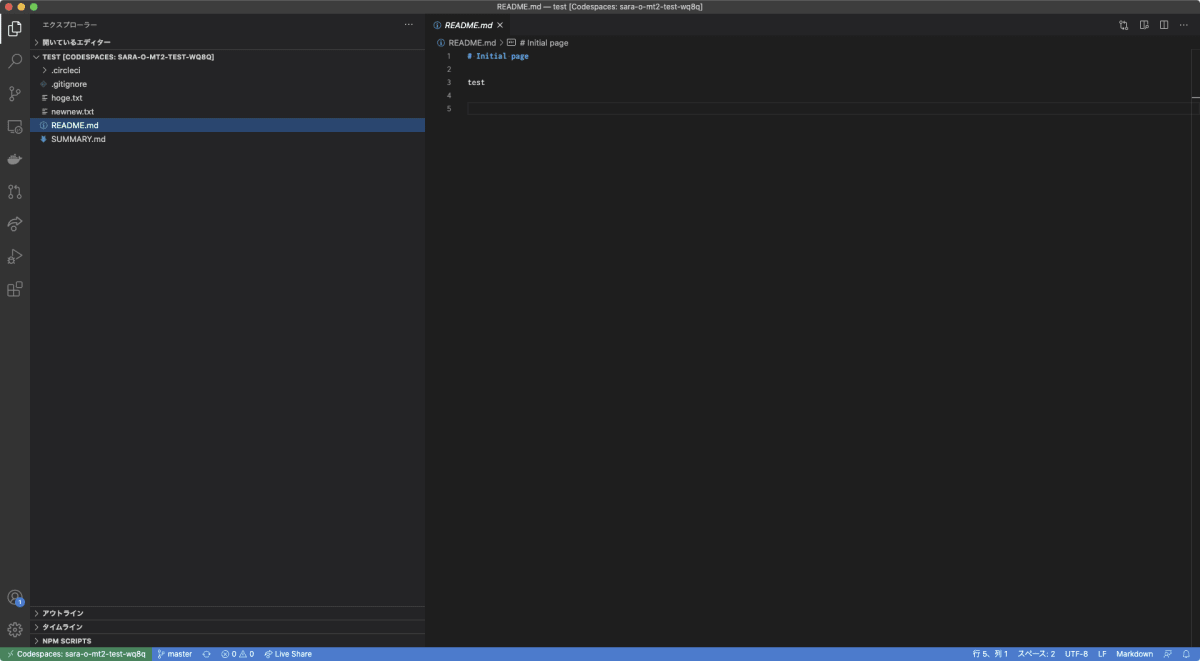Change the LF end-of-line sequence
This screenshot has height=661, width=1200.
[x=1102, y=654]
